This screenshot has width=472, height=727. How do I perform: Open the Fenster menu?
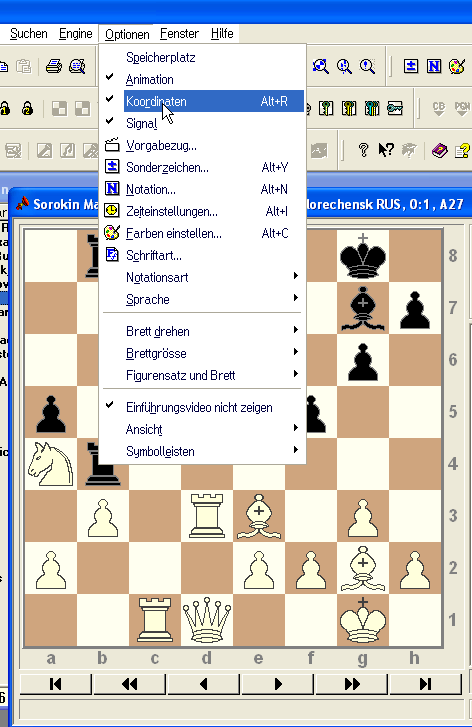point(179,34)
